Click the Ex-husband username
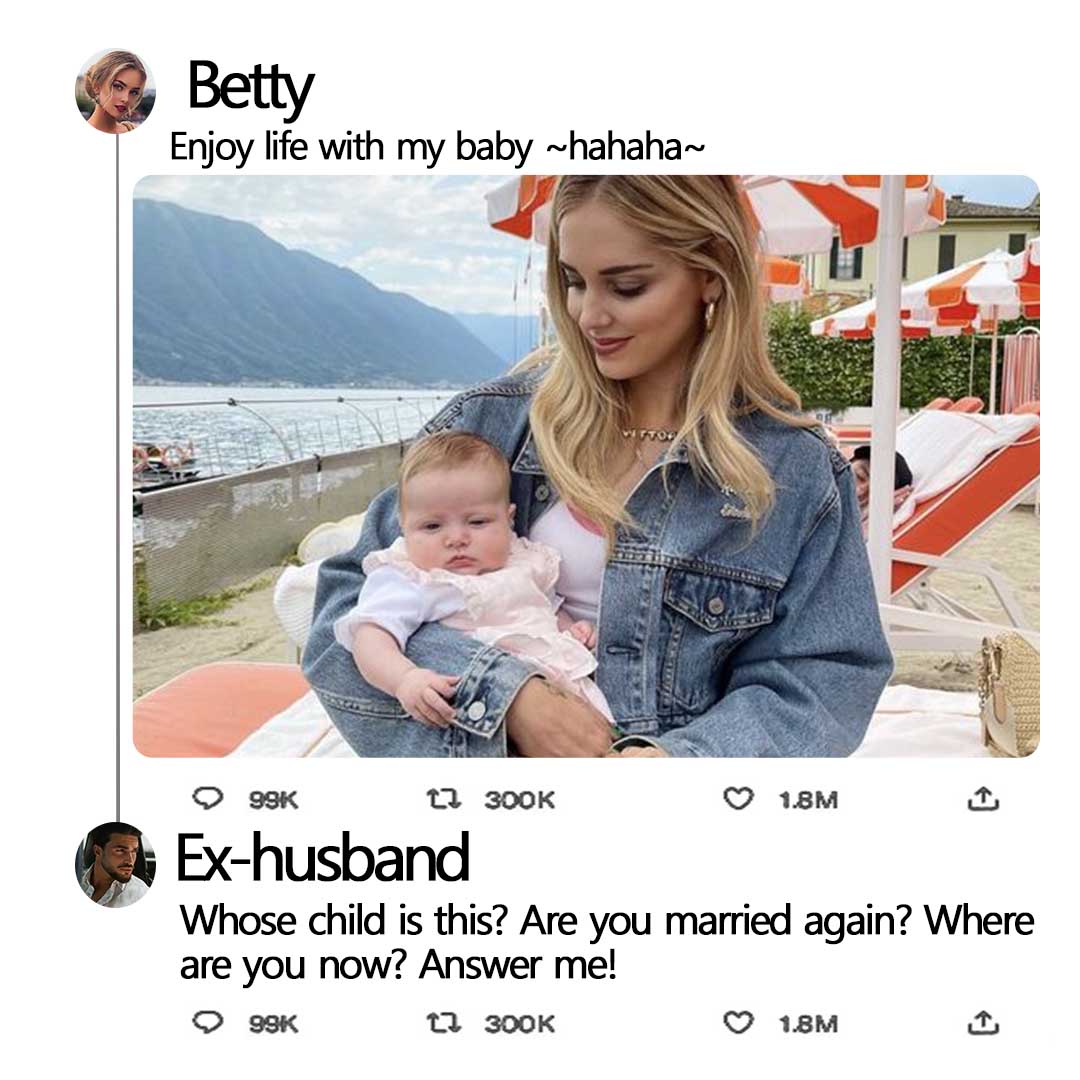The height and width of the screenshot is (1080, 1080). 322,858
